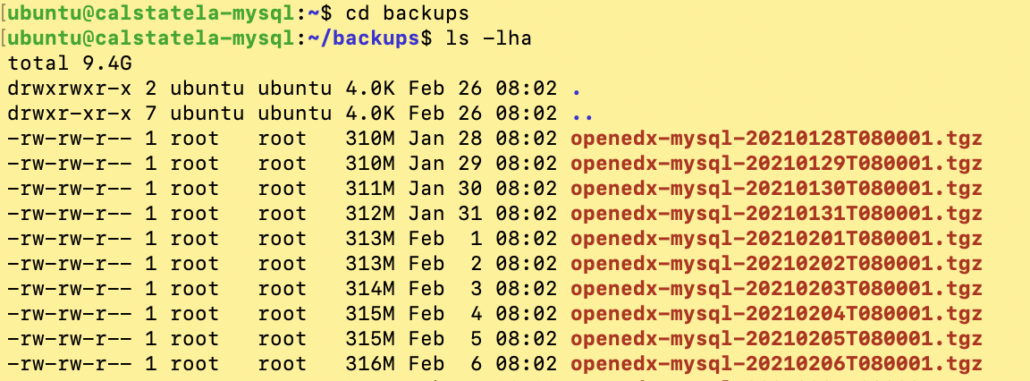Click openedx-mysql-20210128T080001.tgz filename
1030x381 pixels.
click(776, 139)
